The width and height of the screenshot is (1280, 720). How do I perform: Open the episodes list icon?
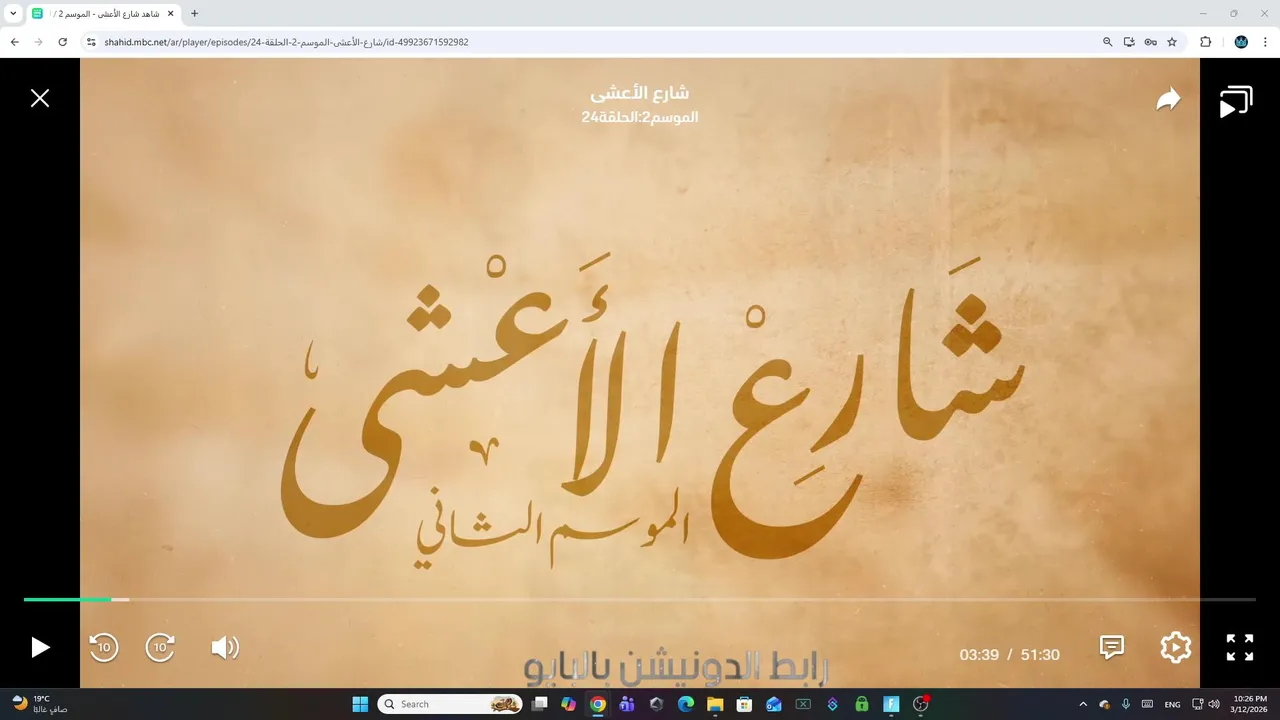coord(1236,102)
